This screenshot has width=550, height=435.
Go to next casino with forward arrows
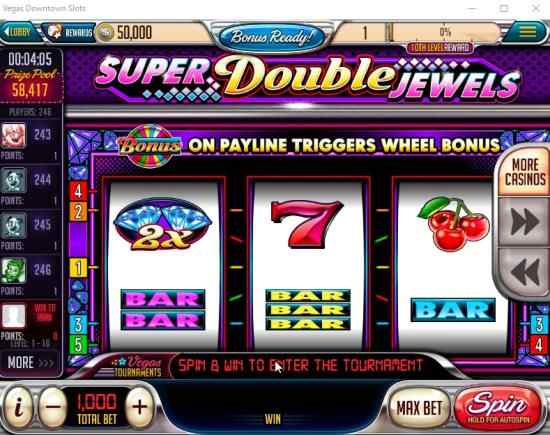(x=524, y=221)
